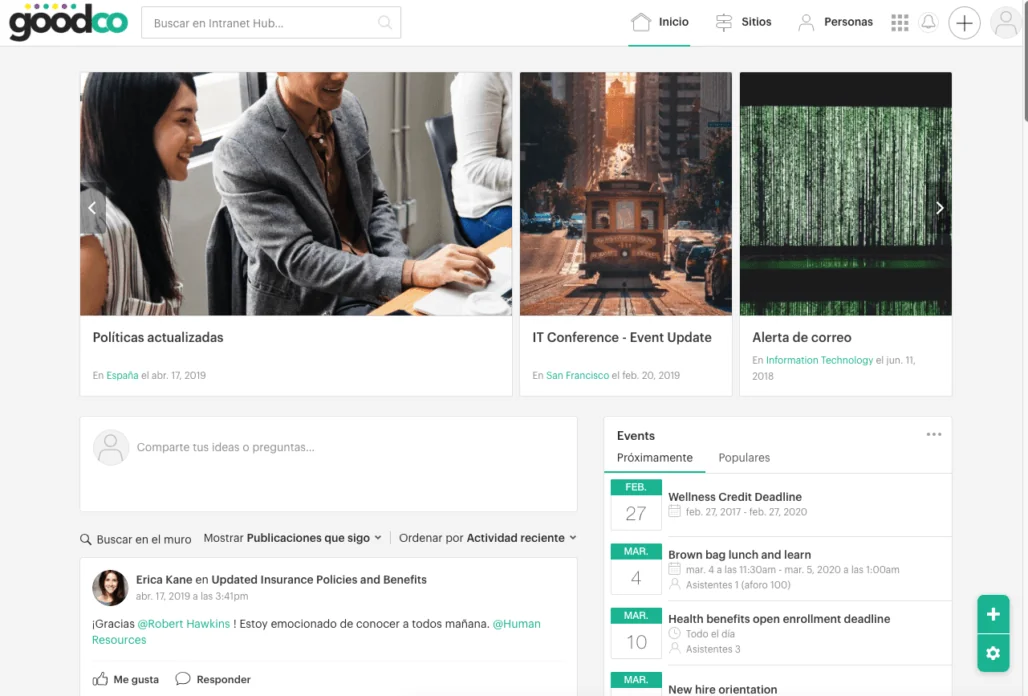Open the cable car IT Conference image
The width and height of the screenshot is (1028, 696).
625,194
